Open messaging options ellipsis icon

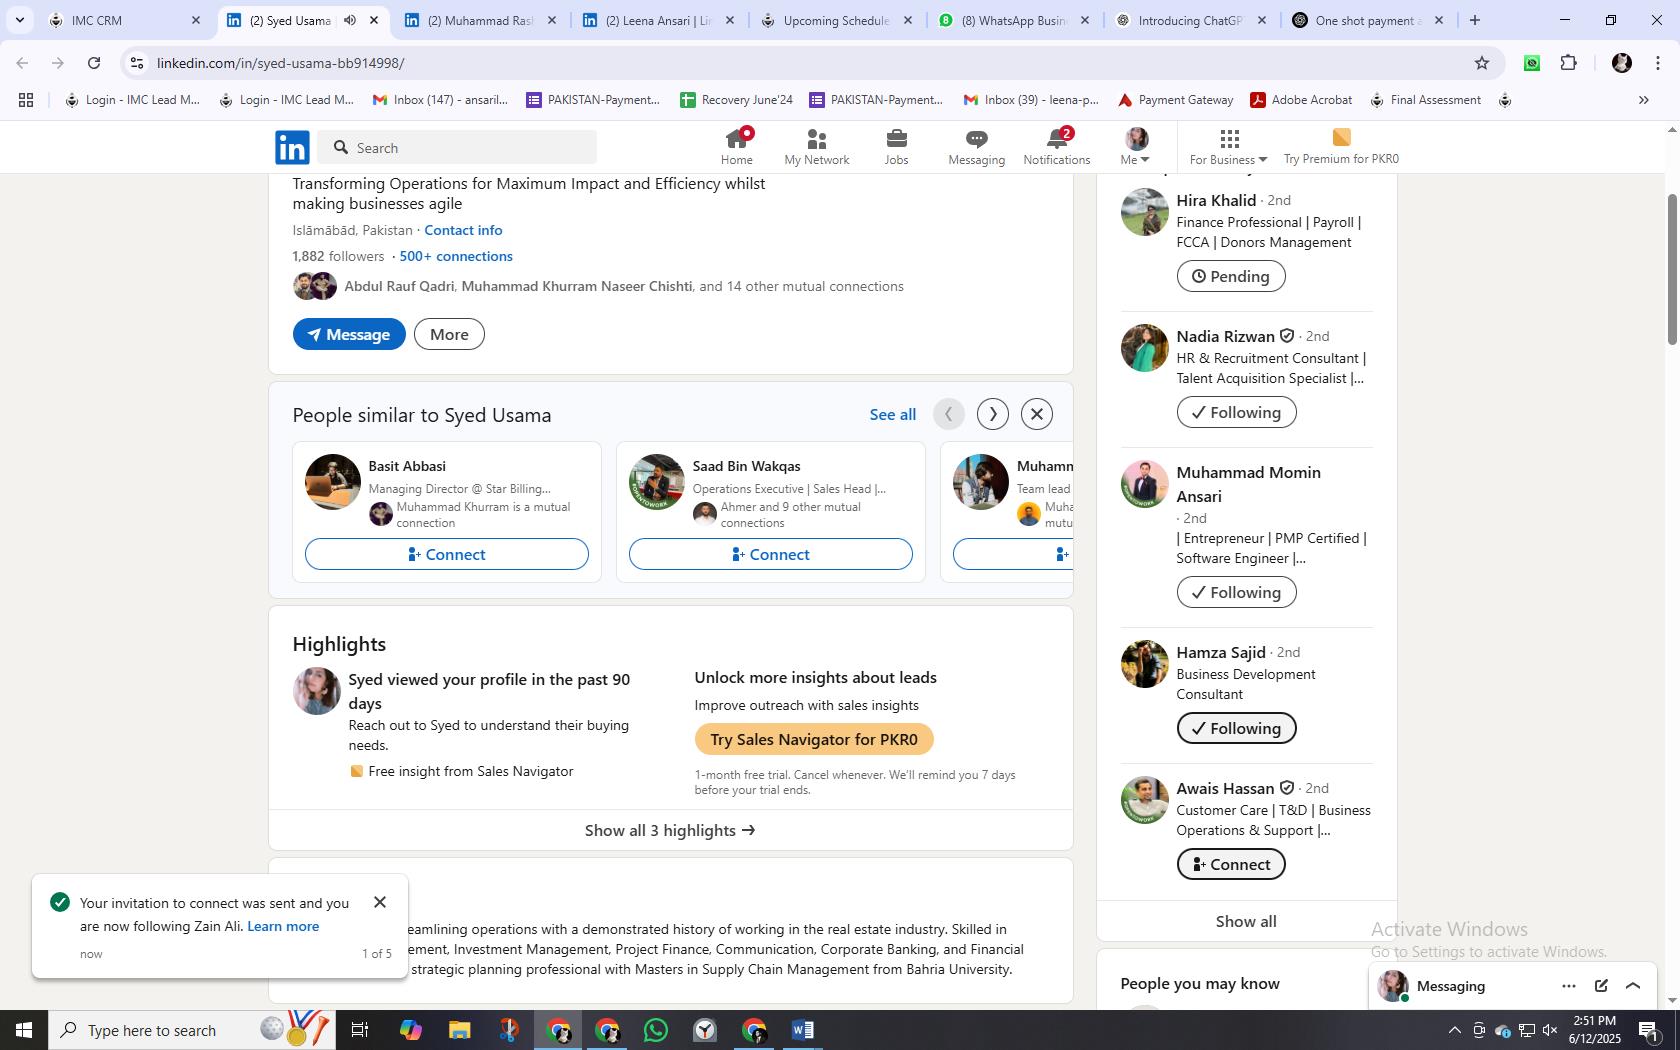point(1569,986)
